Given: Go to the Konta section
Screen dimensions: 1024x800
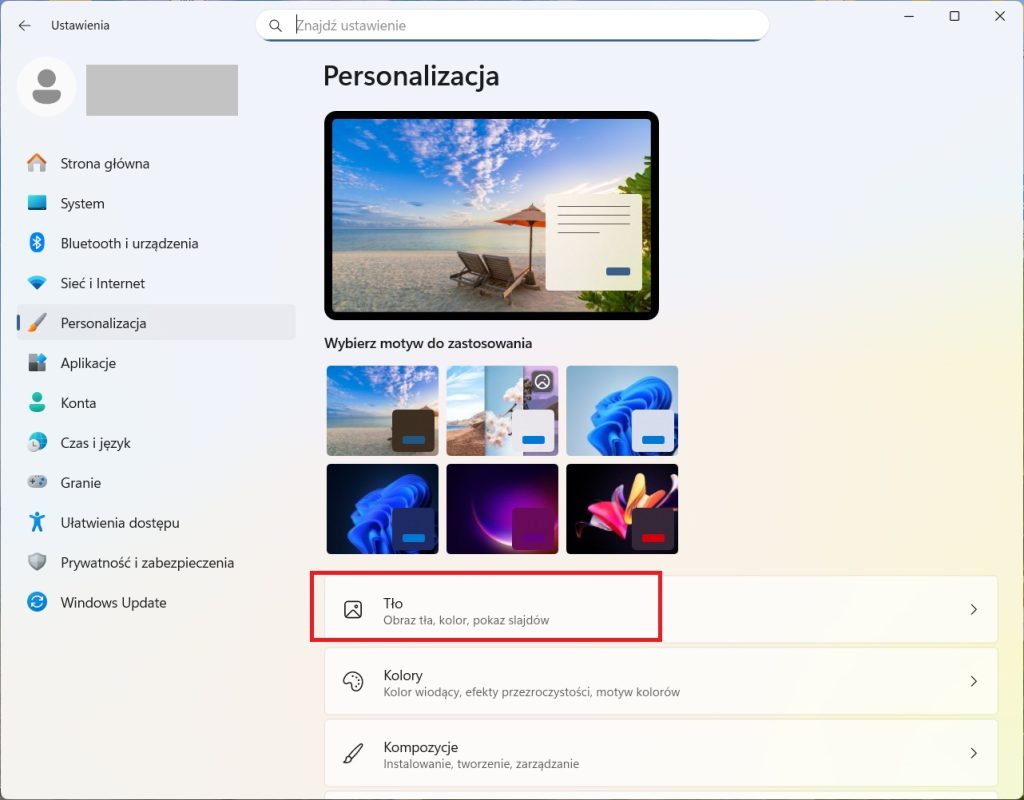Looking at the screenshot, I should pos(78,403).
